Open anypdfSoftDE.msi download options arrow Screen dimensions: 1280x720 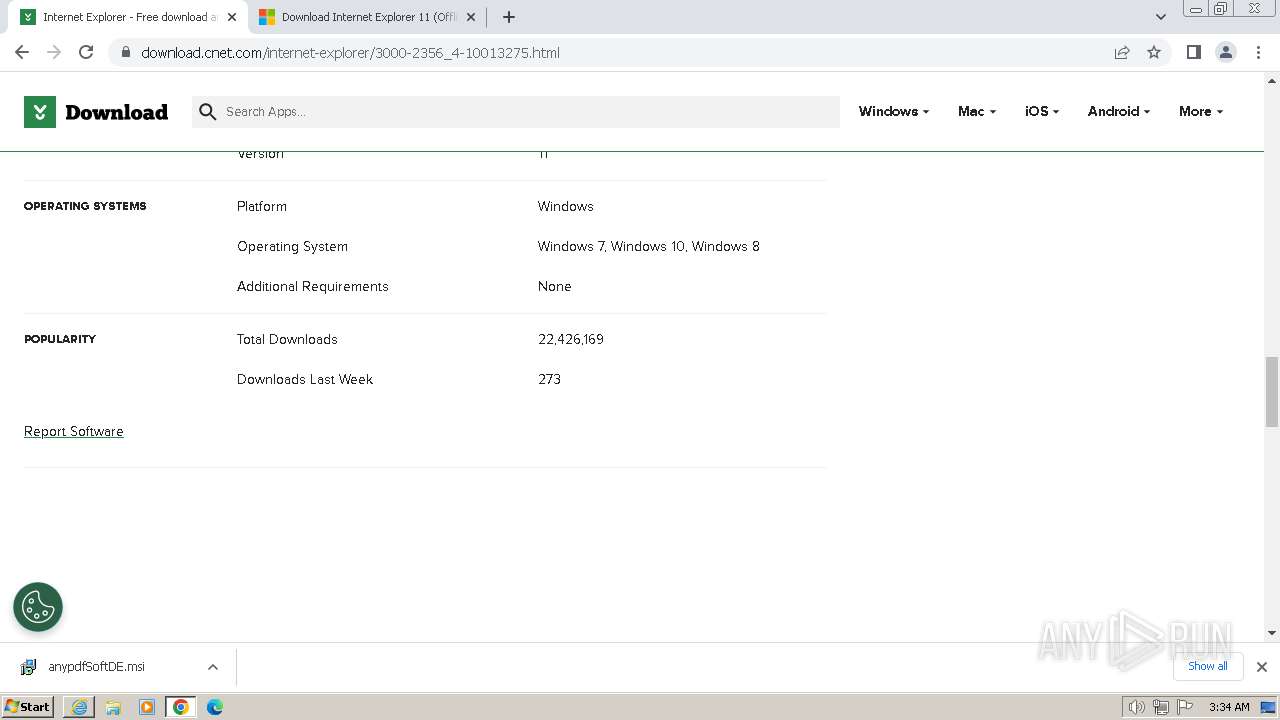213,667
